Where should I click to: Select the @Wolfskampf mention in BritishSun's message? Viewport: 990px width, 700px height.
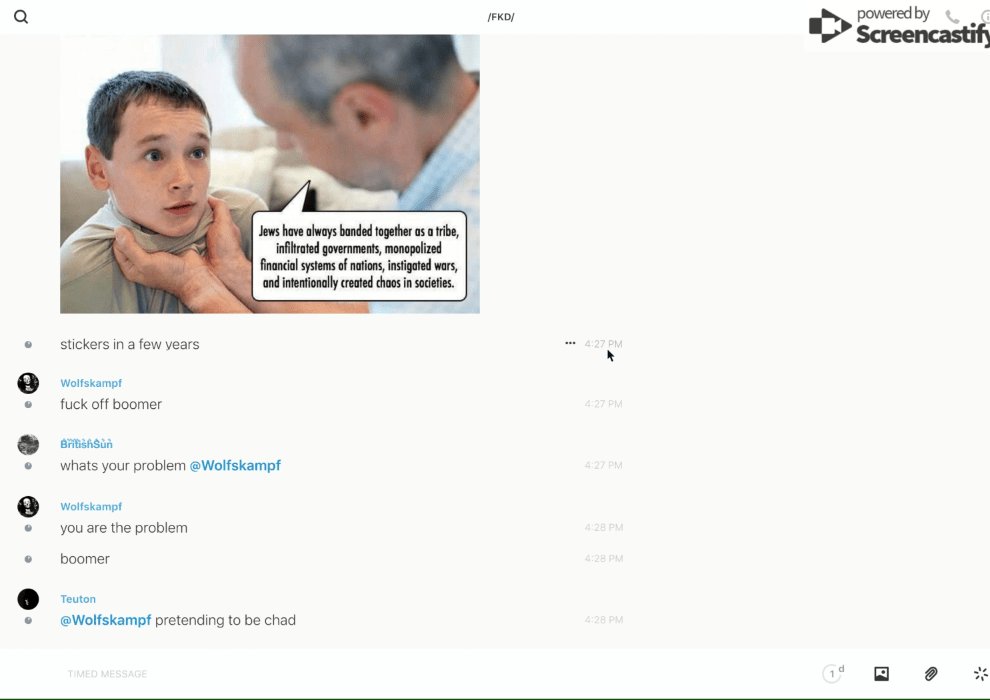[235, 466]
